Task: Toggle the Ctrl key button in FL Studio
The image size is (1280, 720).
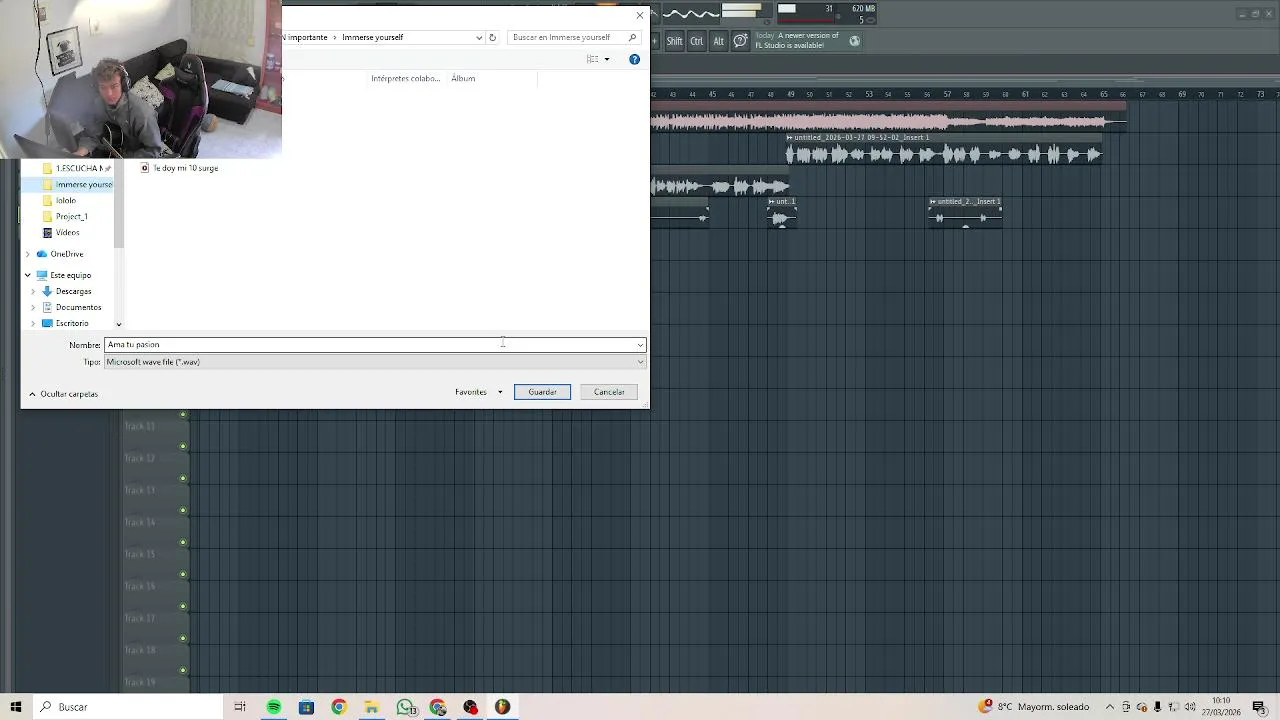Action: pos(697,41)
